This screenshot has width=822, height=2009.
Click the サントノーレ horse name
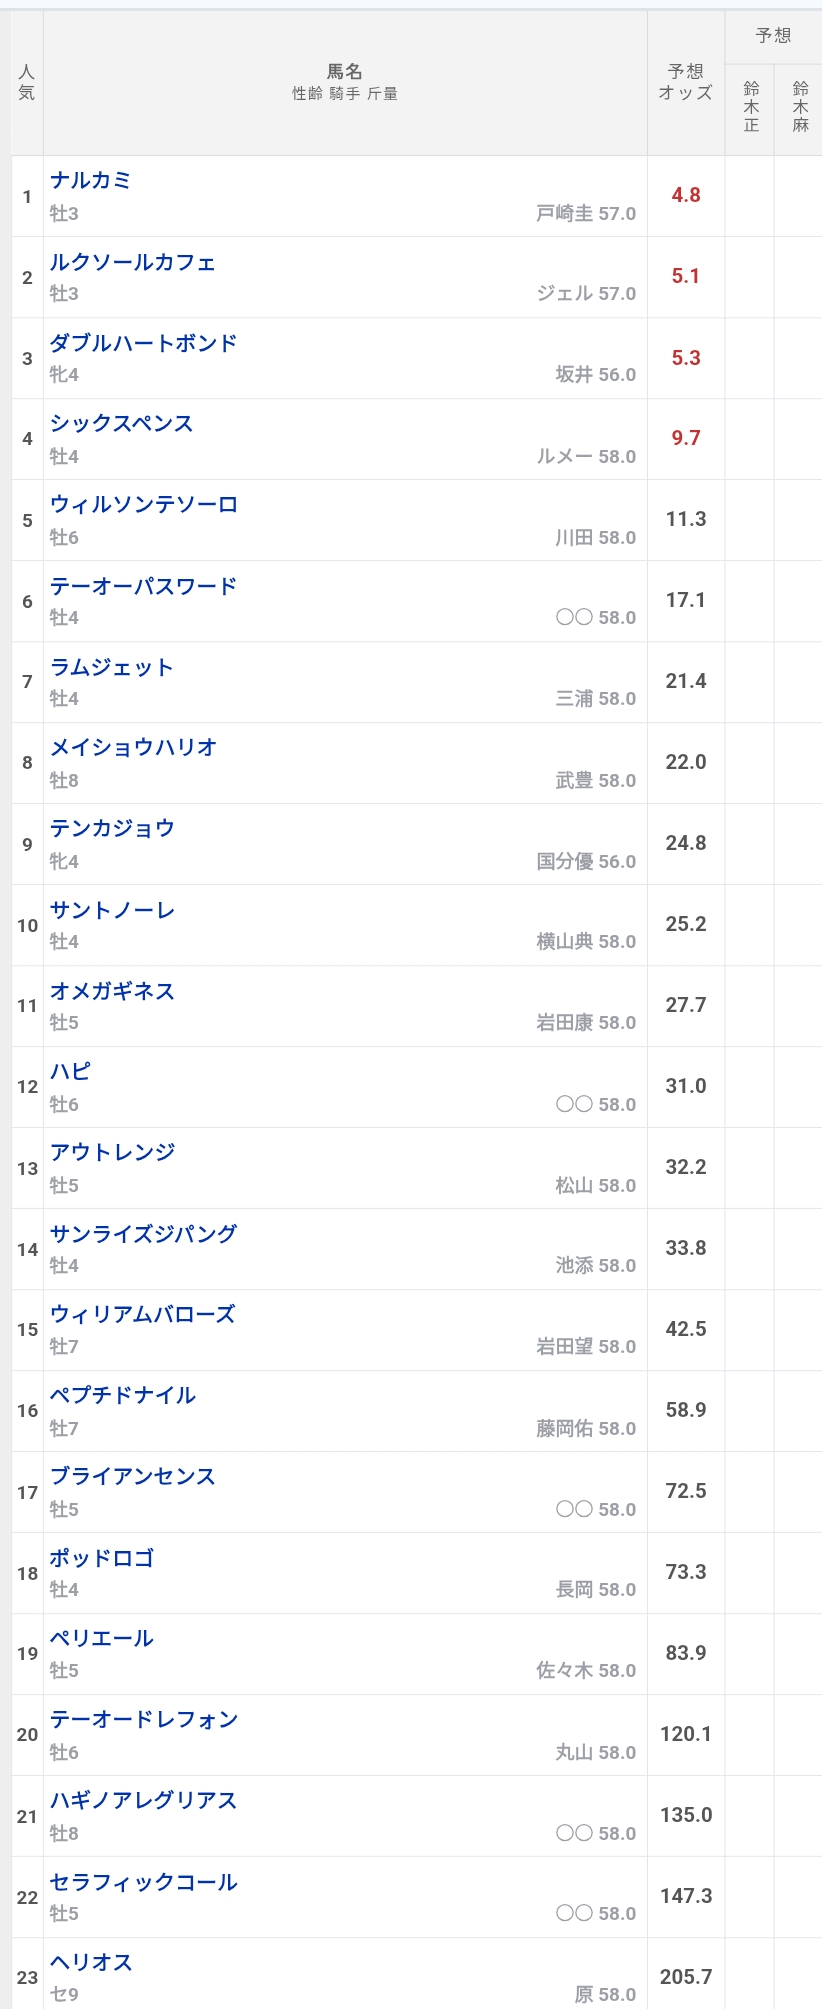[113, 910]
